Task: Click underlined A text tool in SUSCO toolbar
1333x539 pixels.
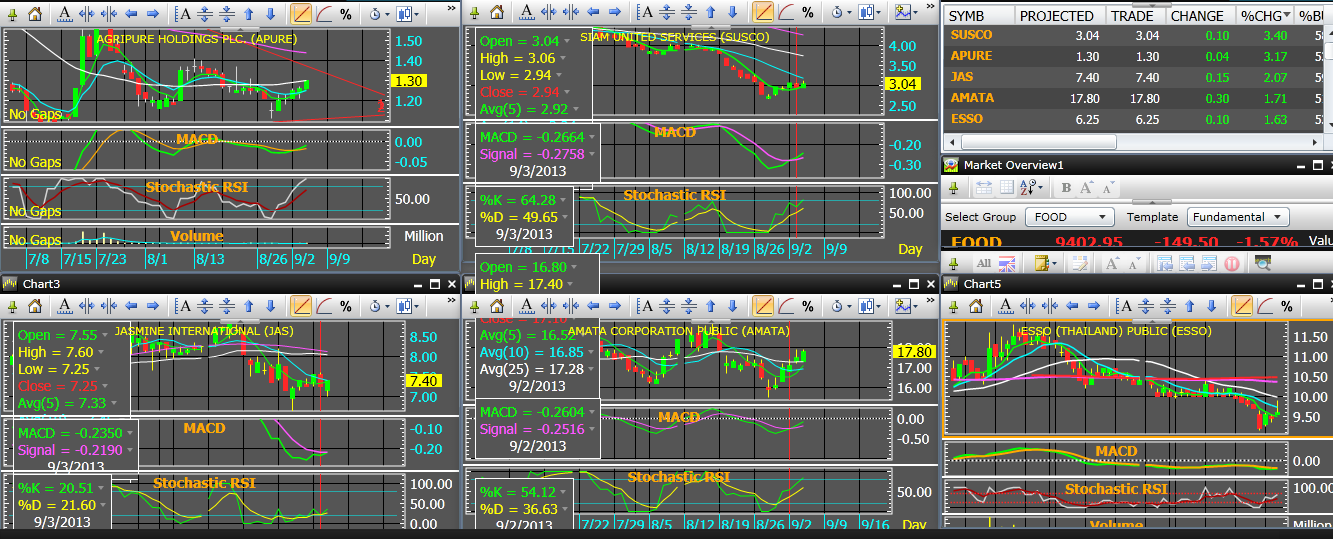Action: pyautogui.click(x=527, y=13)
